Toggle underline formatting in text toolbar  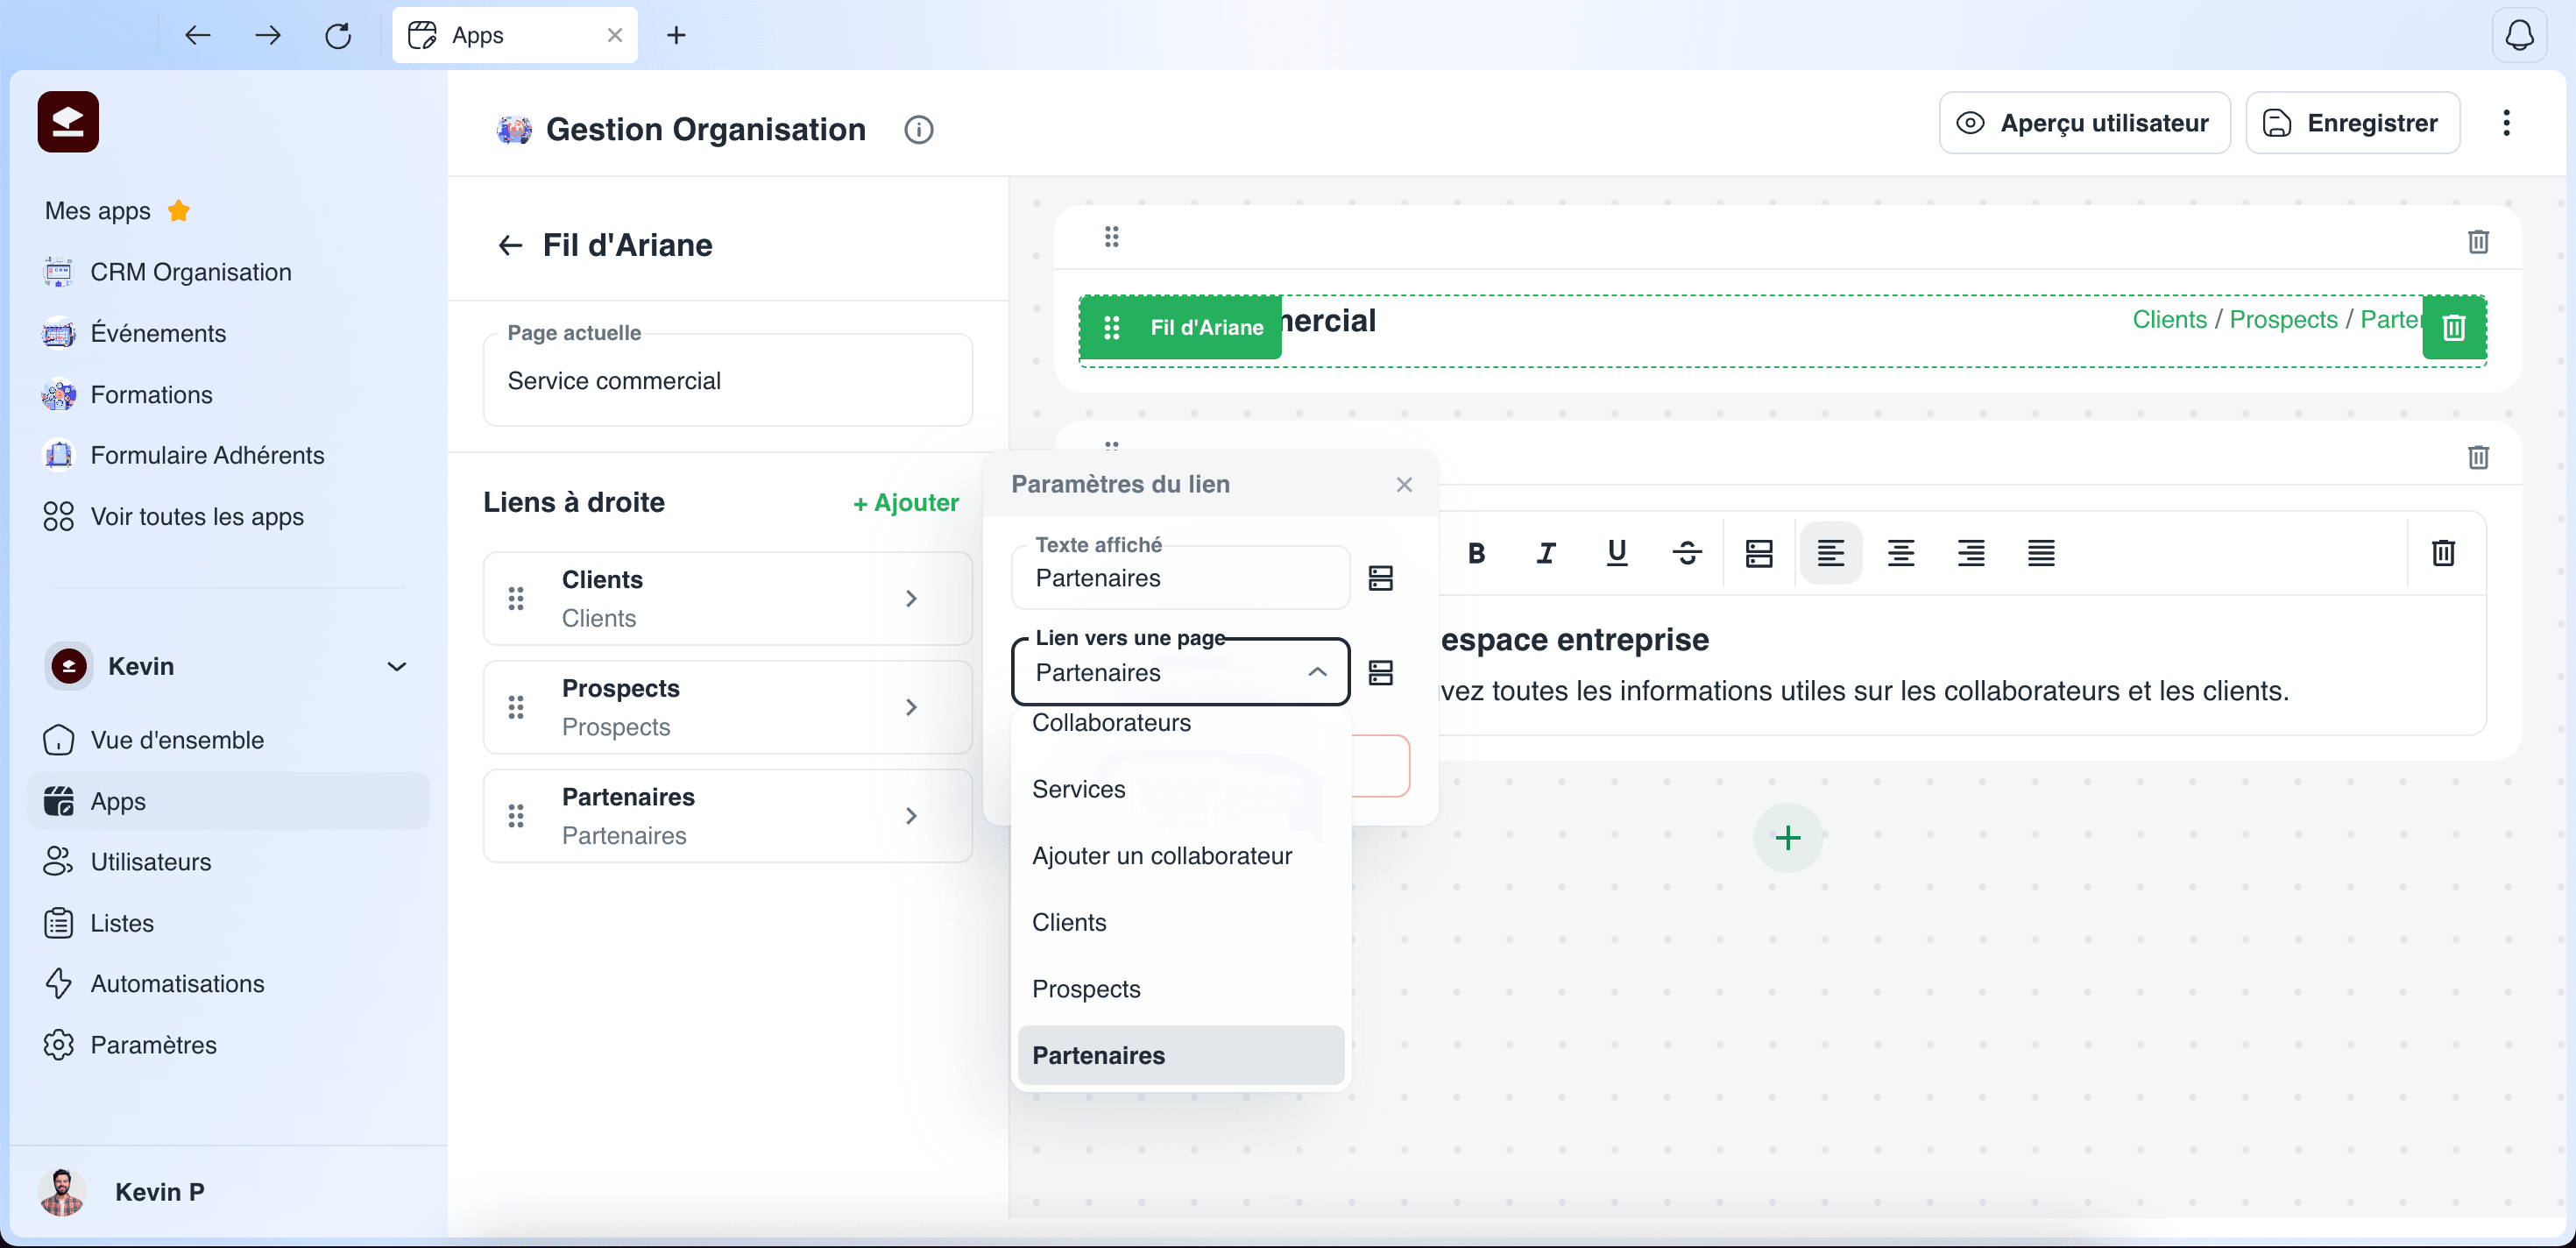click(1616, 553)
